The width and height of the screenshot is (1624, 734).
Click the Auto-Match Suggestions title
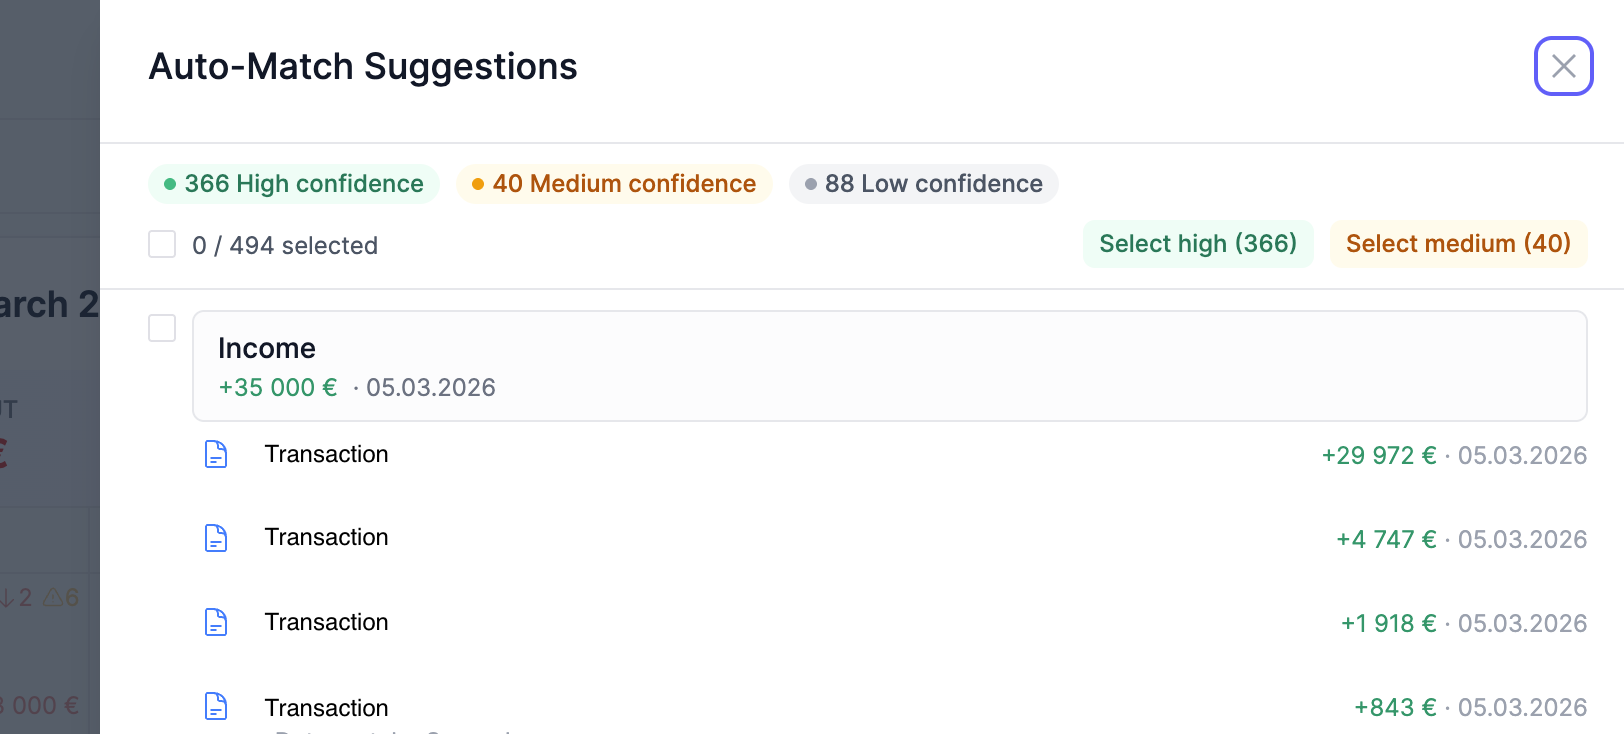[x=363, y=66]
